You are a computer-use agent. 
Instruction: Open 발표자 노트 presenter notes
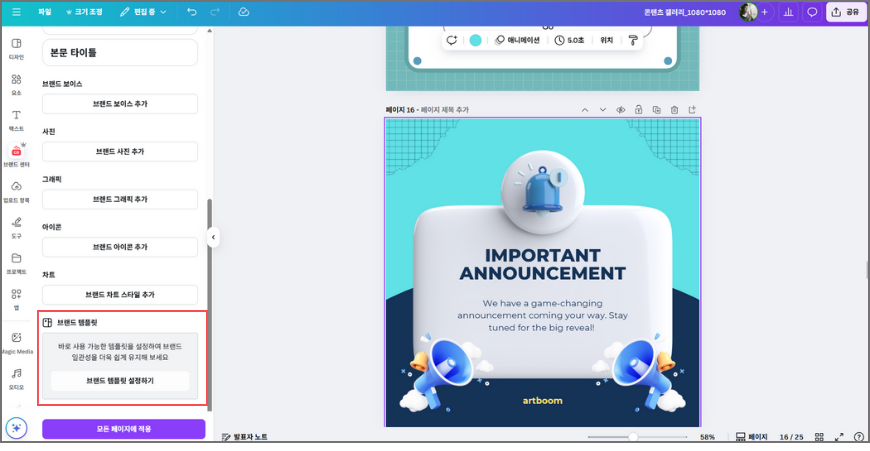coord(245,437)
